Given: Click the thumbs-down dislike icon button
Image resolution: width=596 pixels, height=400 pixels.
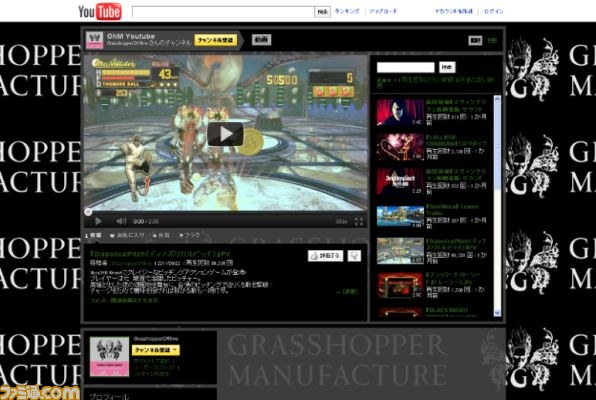Looking at the screenshot, I should pyautogui.click(x=354, y=256).
